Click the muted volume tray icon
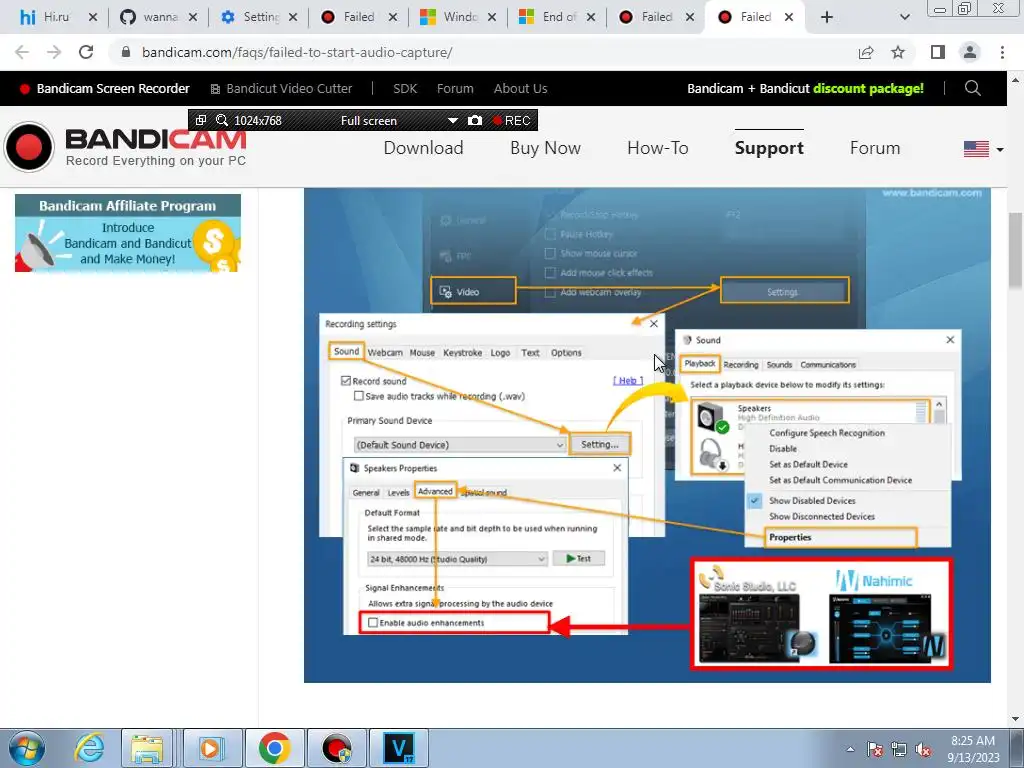The height and width of the screenshot is (768, 1024). (923, 749)
